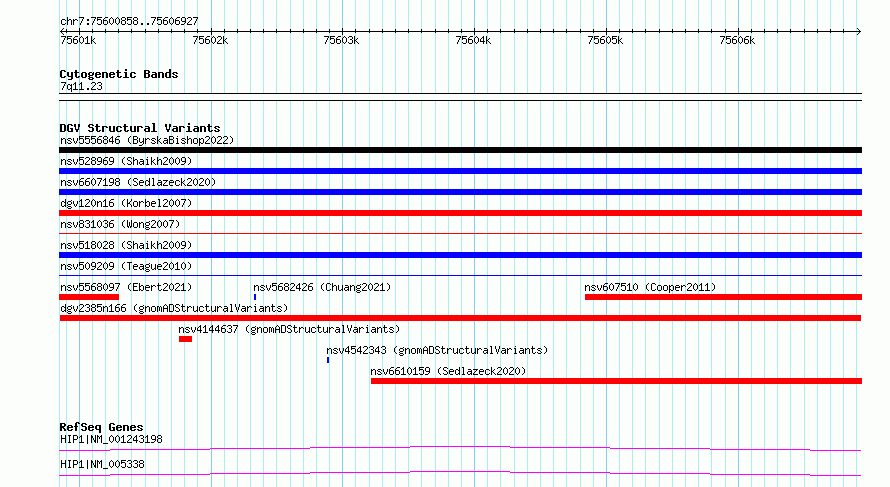Open nsv4144637 (gnomADStructuralVariants) label
Screen dimensions: 890x487
point(289,329)
